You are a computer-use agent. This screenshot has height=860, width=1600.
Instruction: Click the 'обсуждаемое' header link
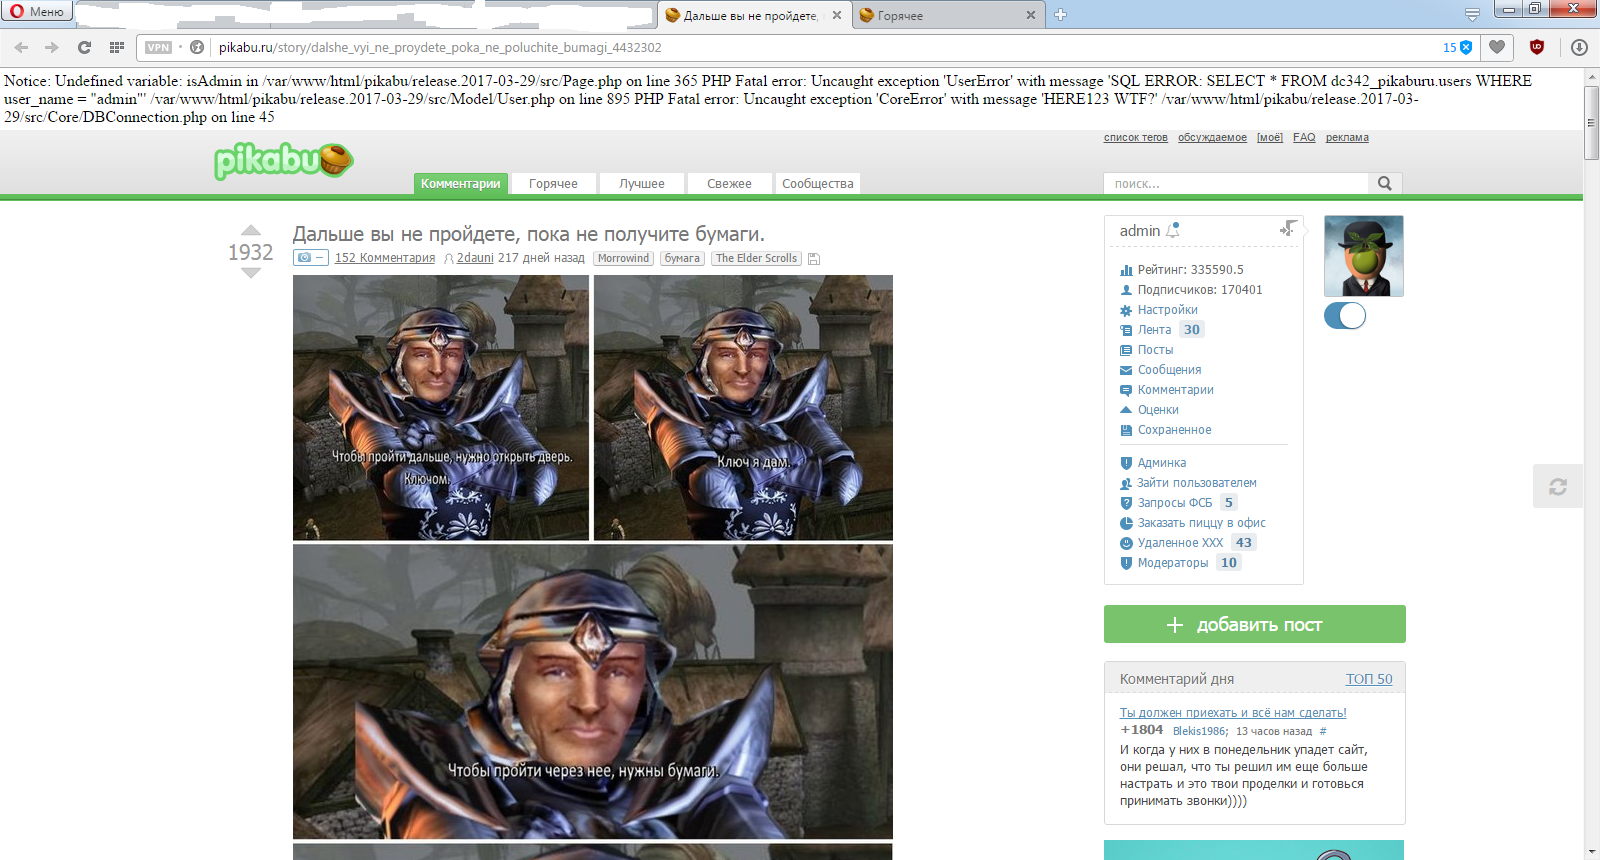[1212, 138]
